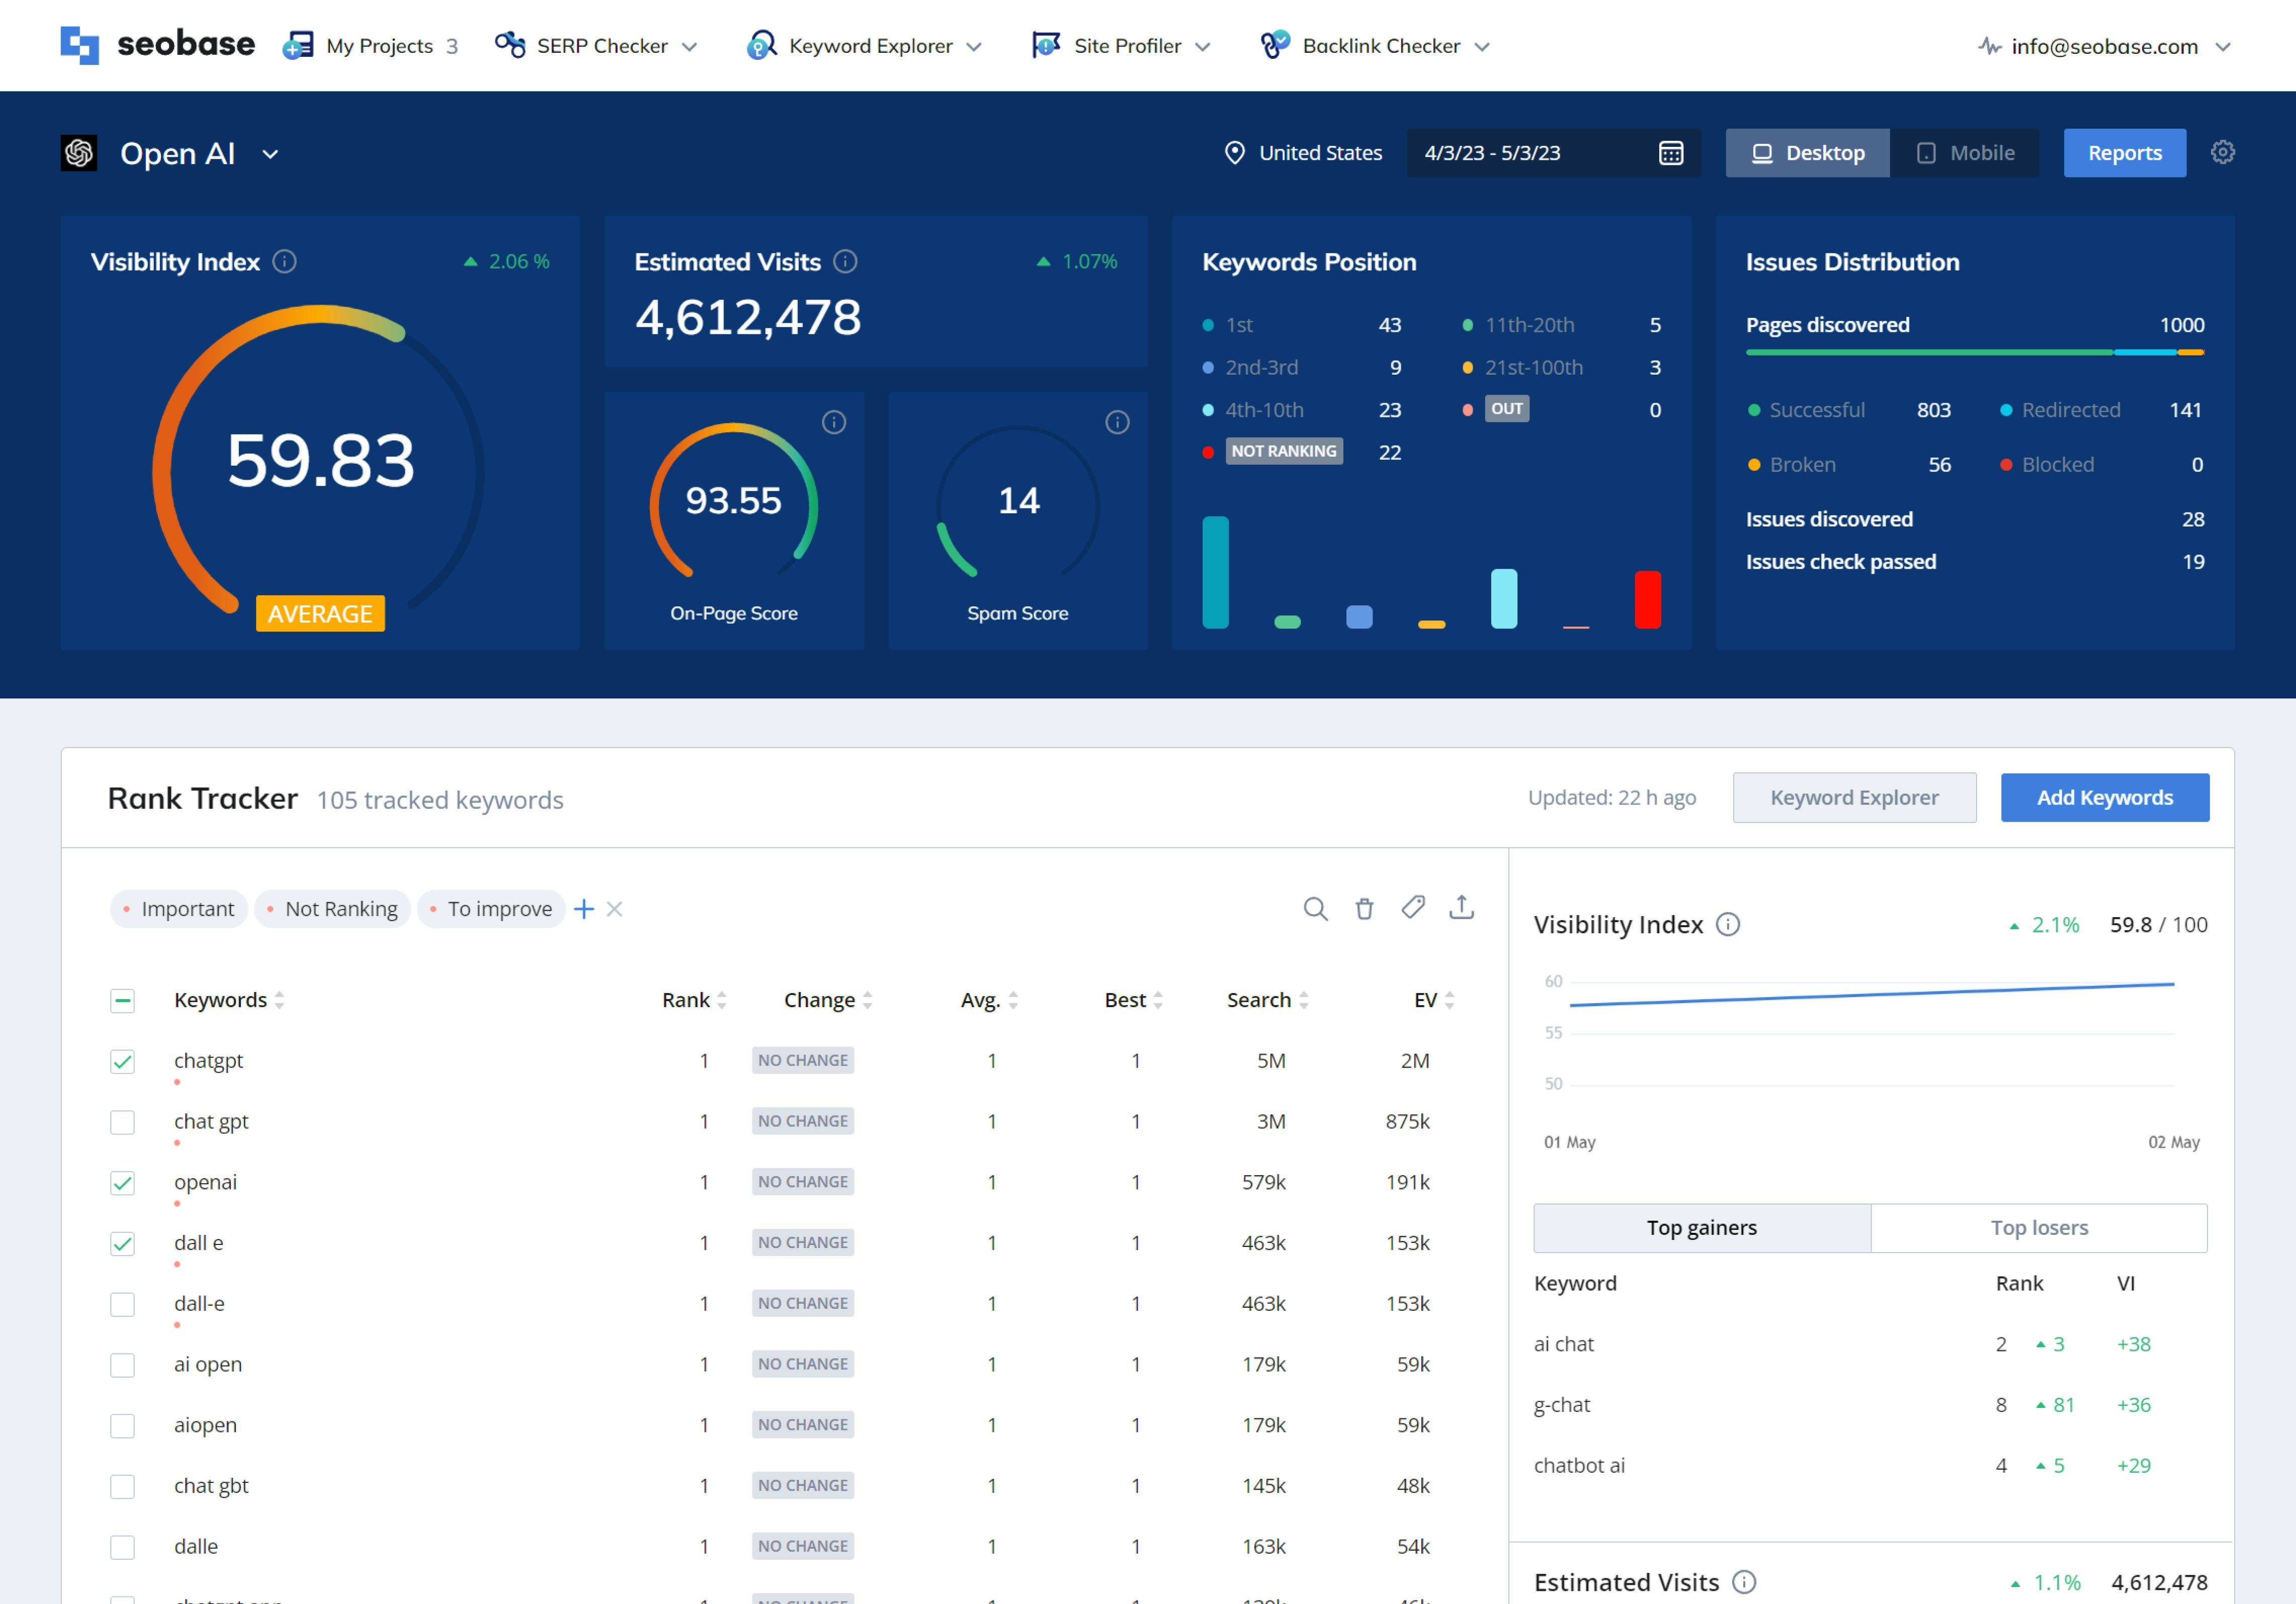Expand the Open AI project dropdown
Image resolution: width=2296 pixels, height=1604 pixels.
pyautogui.click(x=270, y=154)
